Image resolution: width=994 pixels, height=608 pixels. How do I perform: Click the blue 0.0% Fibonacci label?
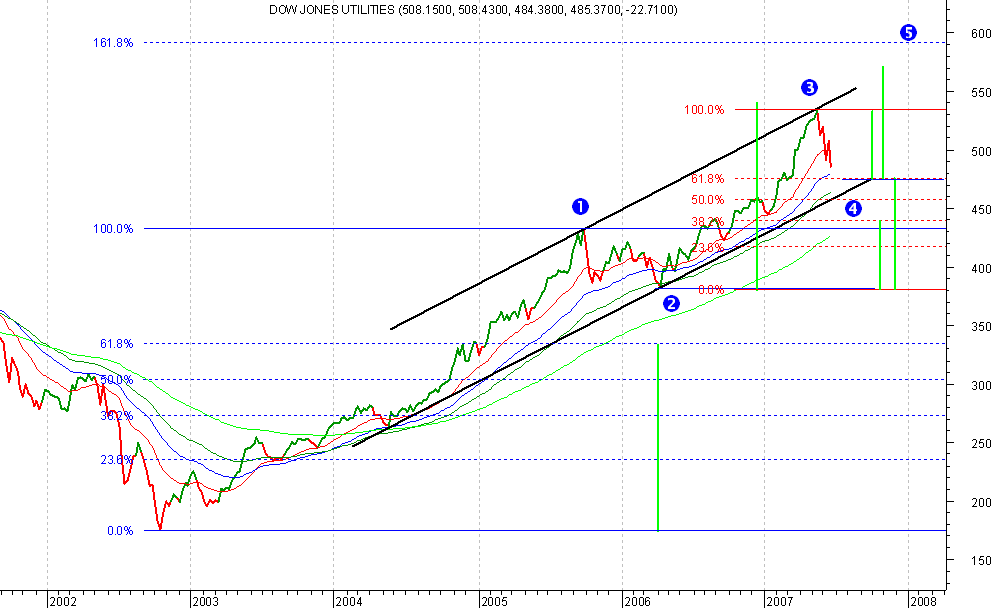(x=120, y=531)
